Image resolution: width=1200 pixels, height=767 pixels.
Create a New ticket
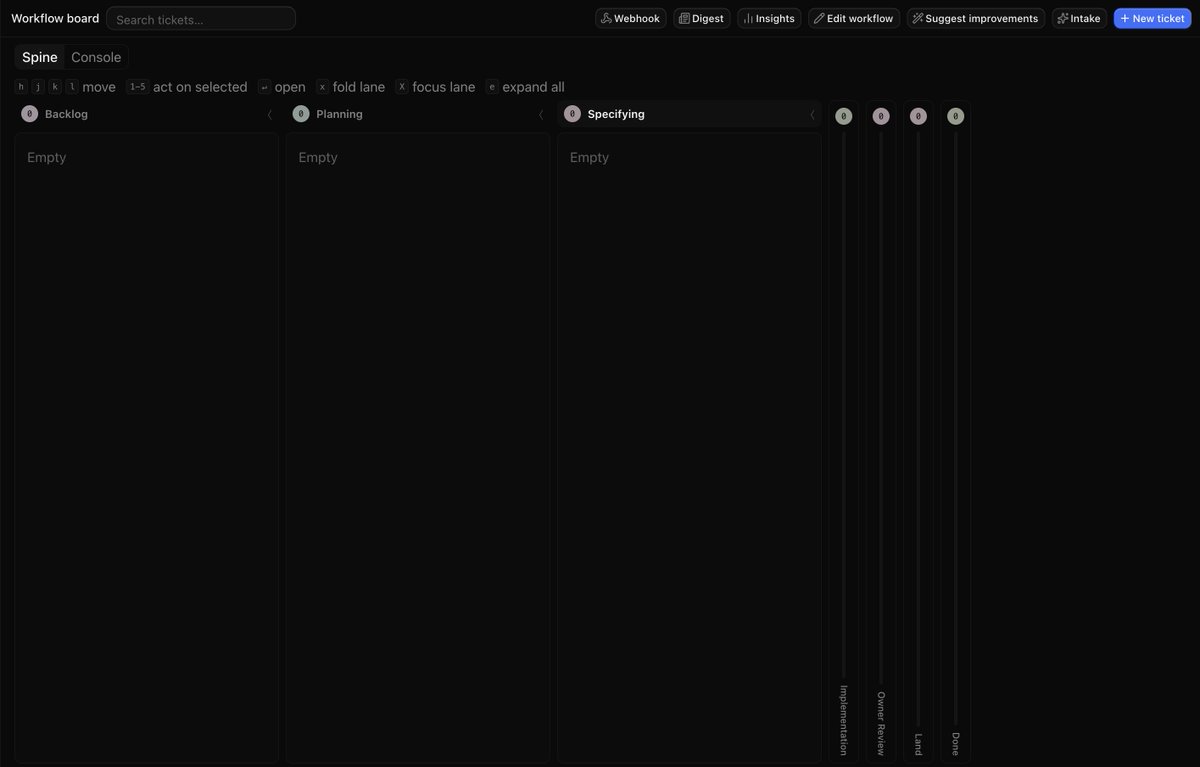point(1152,18)
